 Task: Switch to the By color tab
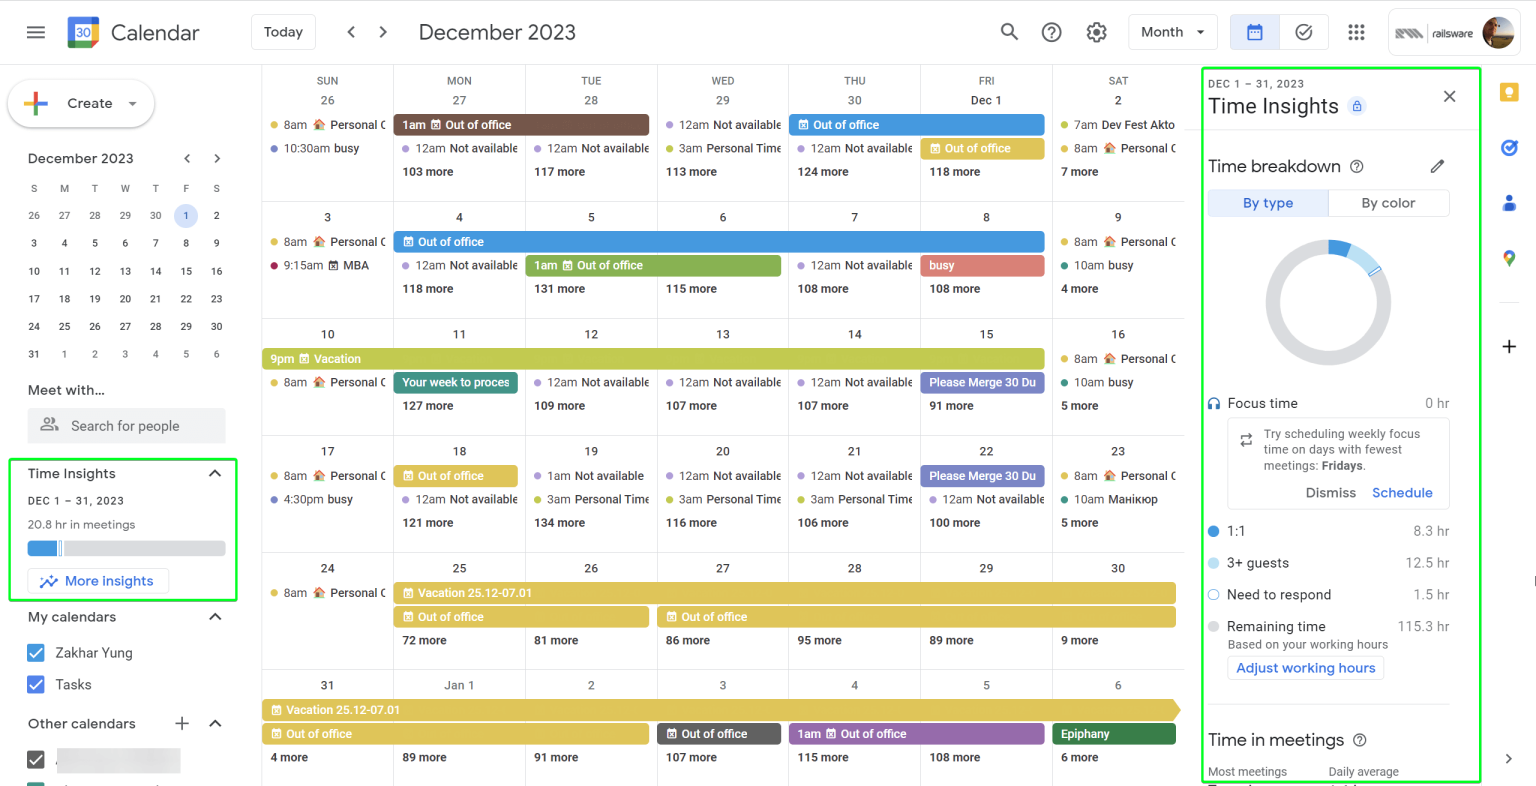1388,202
